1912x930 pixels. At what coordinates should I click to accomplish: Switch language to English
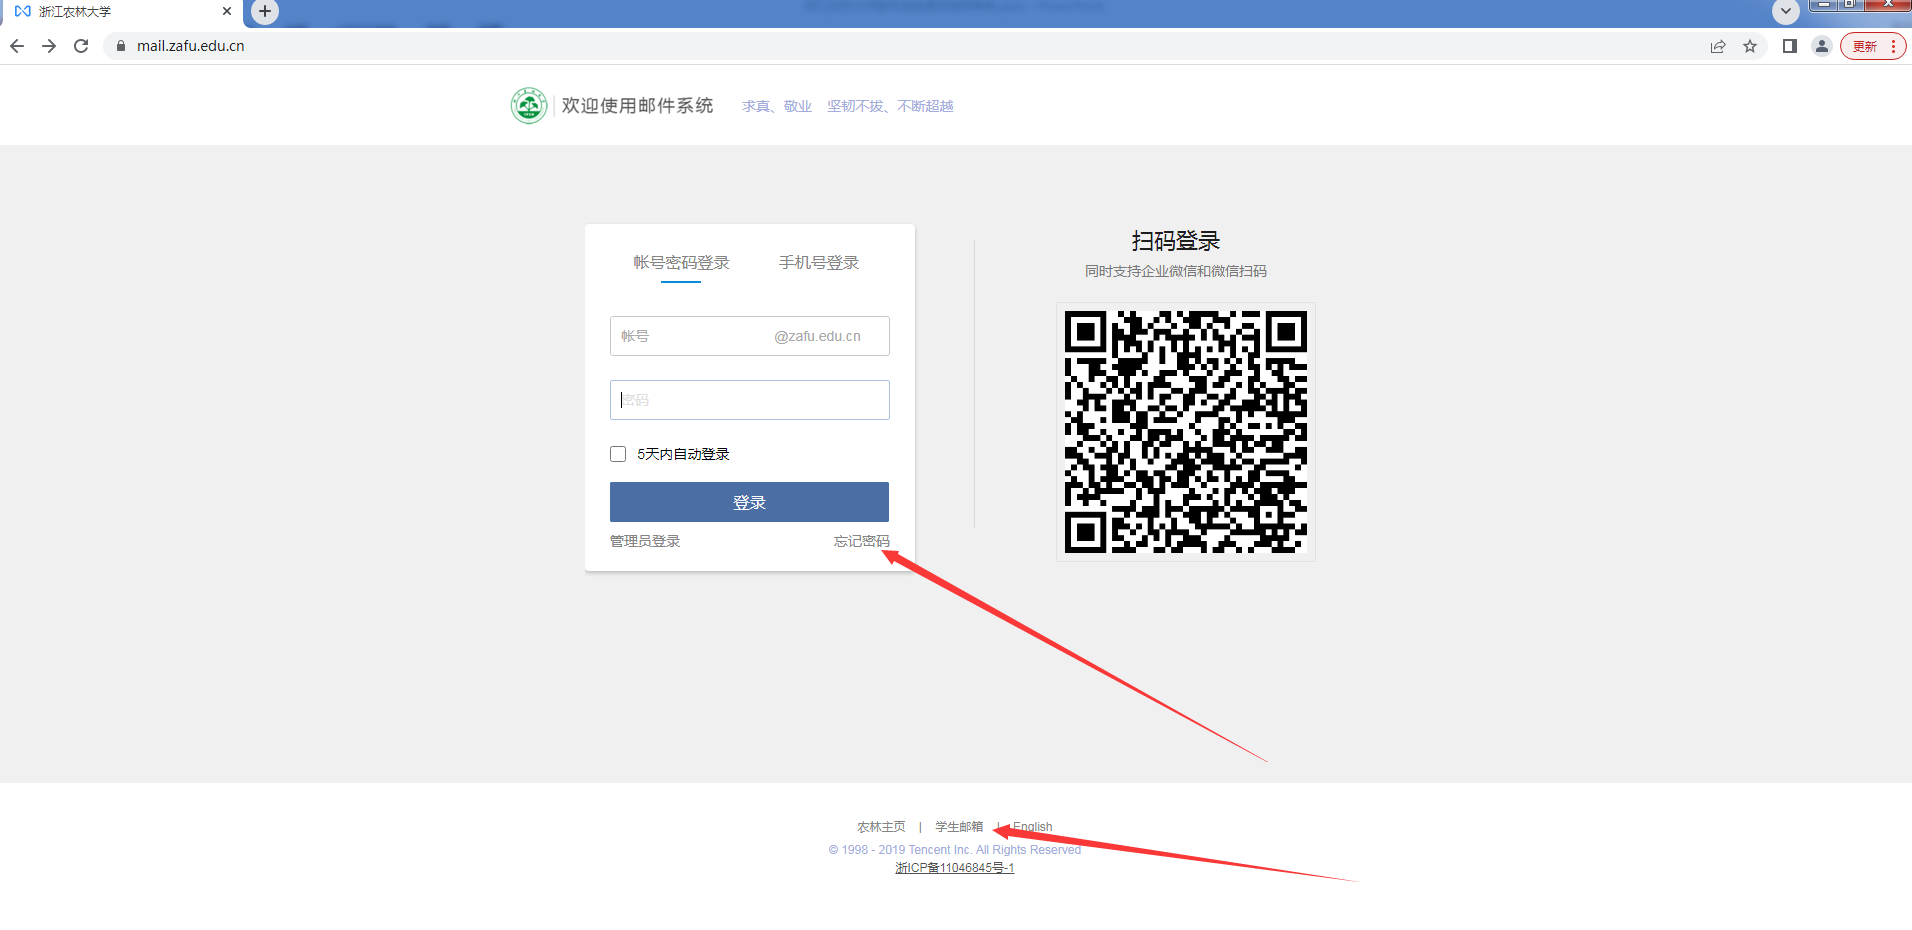(x=1032, y=827)
